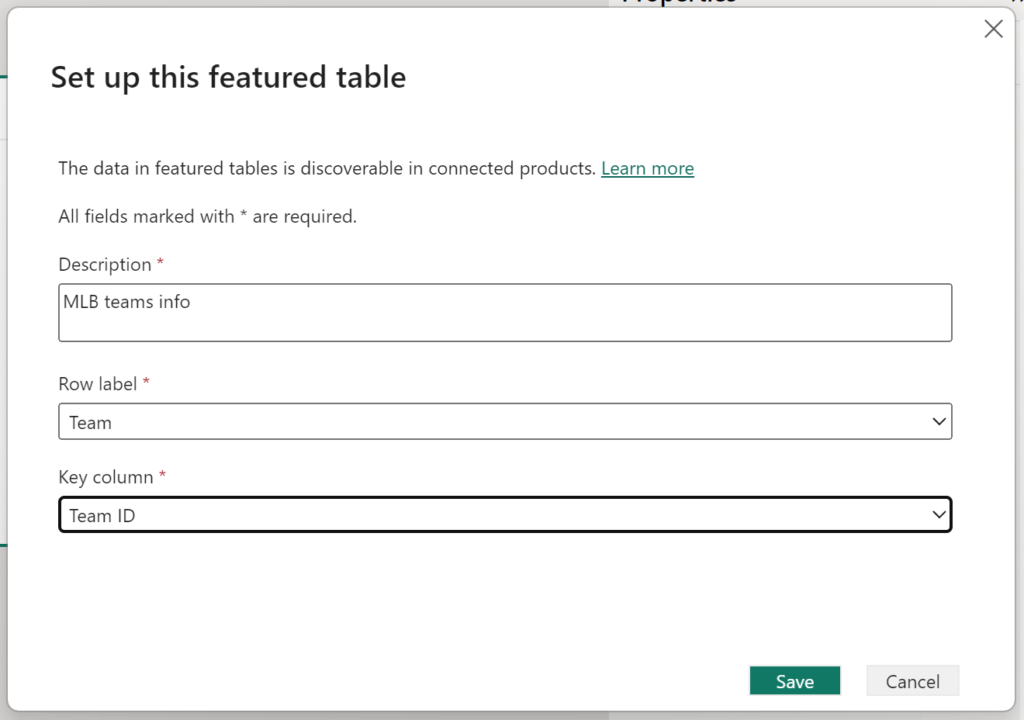
Task: Cancel the featured table setup
Action: click(912, 681)
